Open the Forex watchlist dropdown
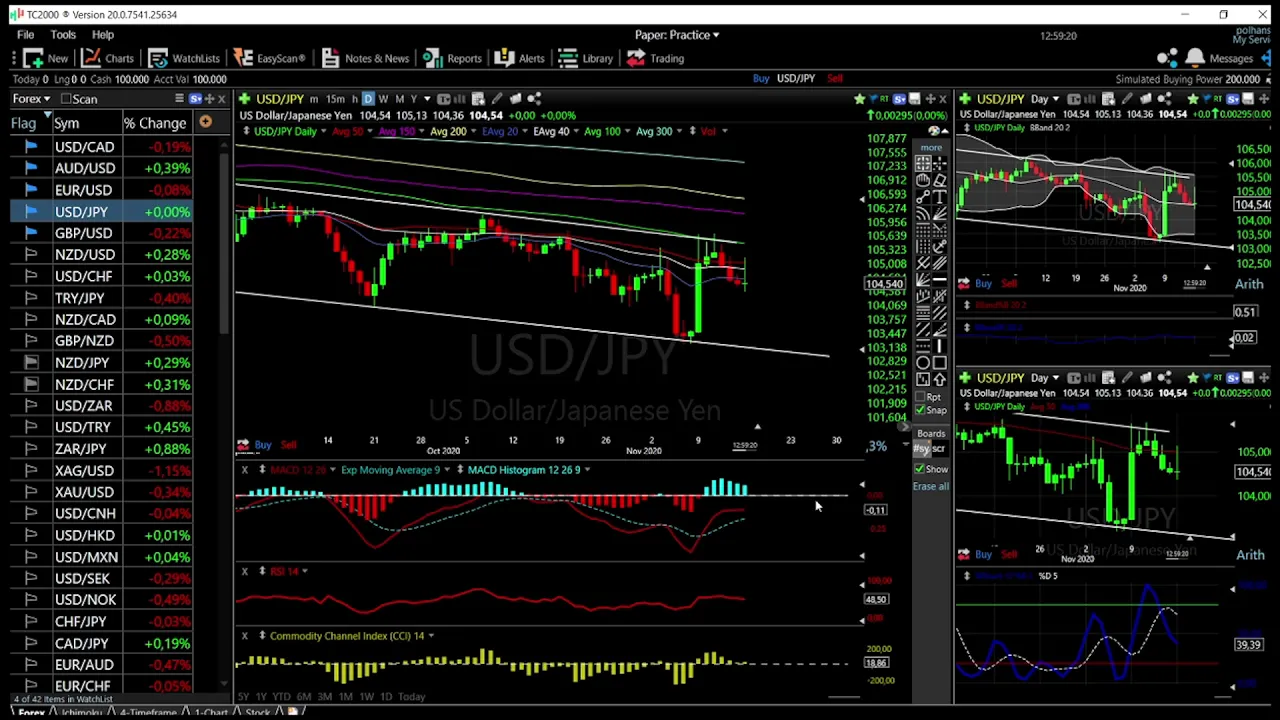Screen dimensions: 1280x720 pyautogui.click(x=31, y=99)
